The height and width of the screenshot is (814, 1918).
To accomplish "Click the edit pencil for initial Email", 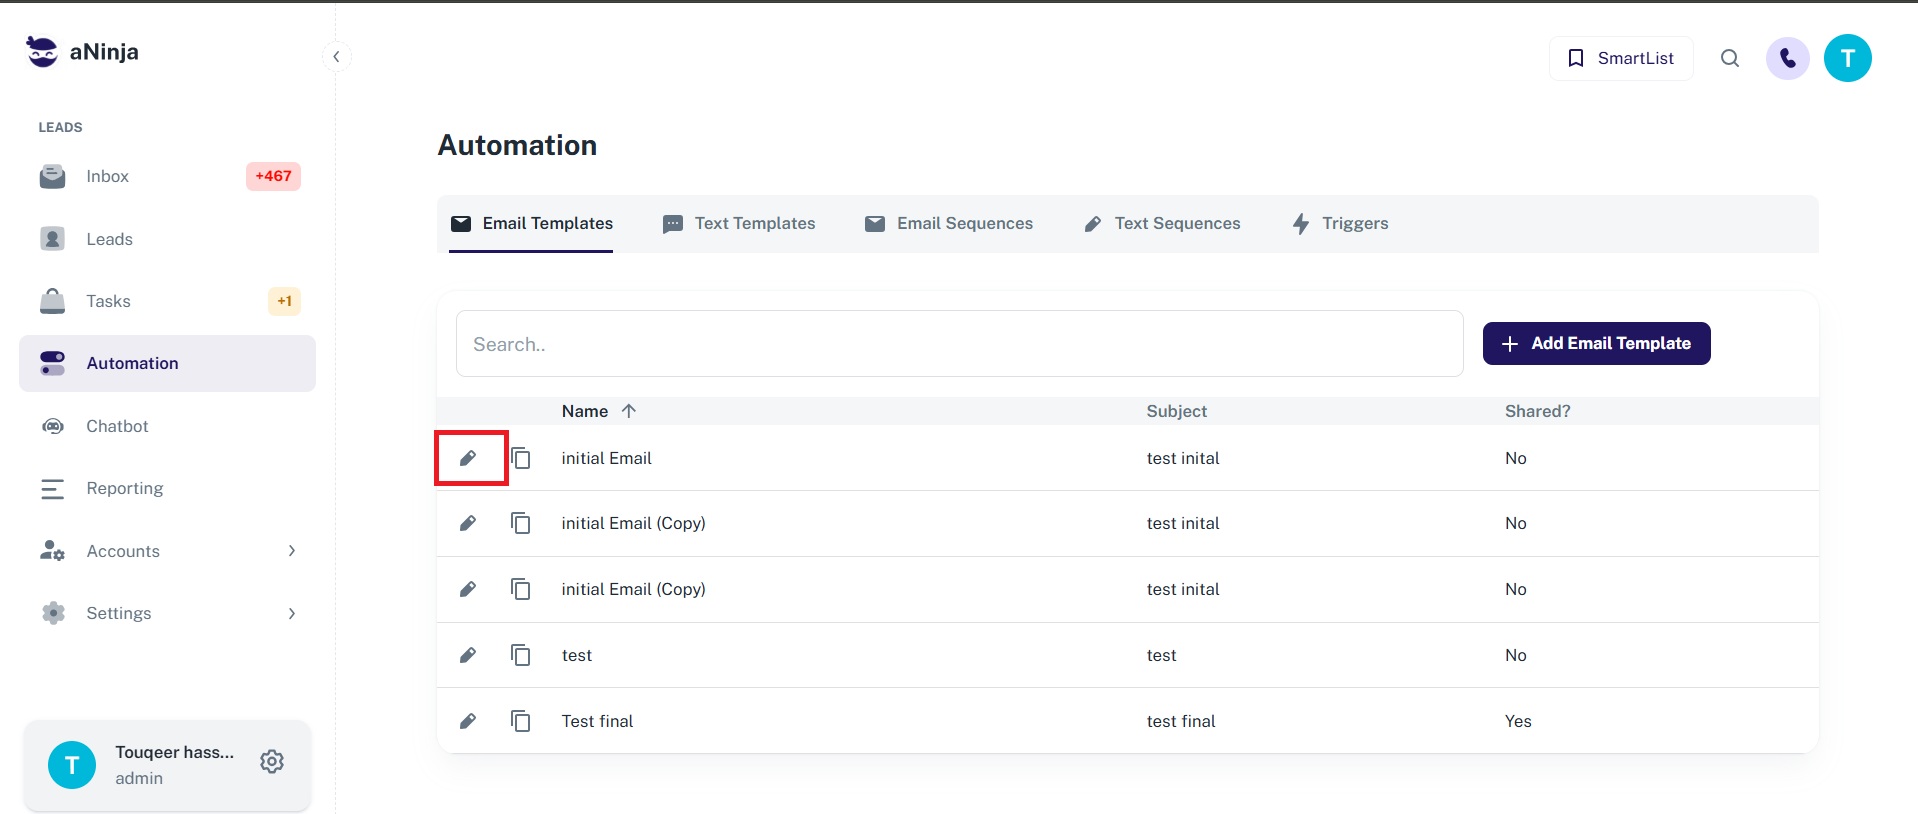I will point(468,458).
